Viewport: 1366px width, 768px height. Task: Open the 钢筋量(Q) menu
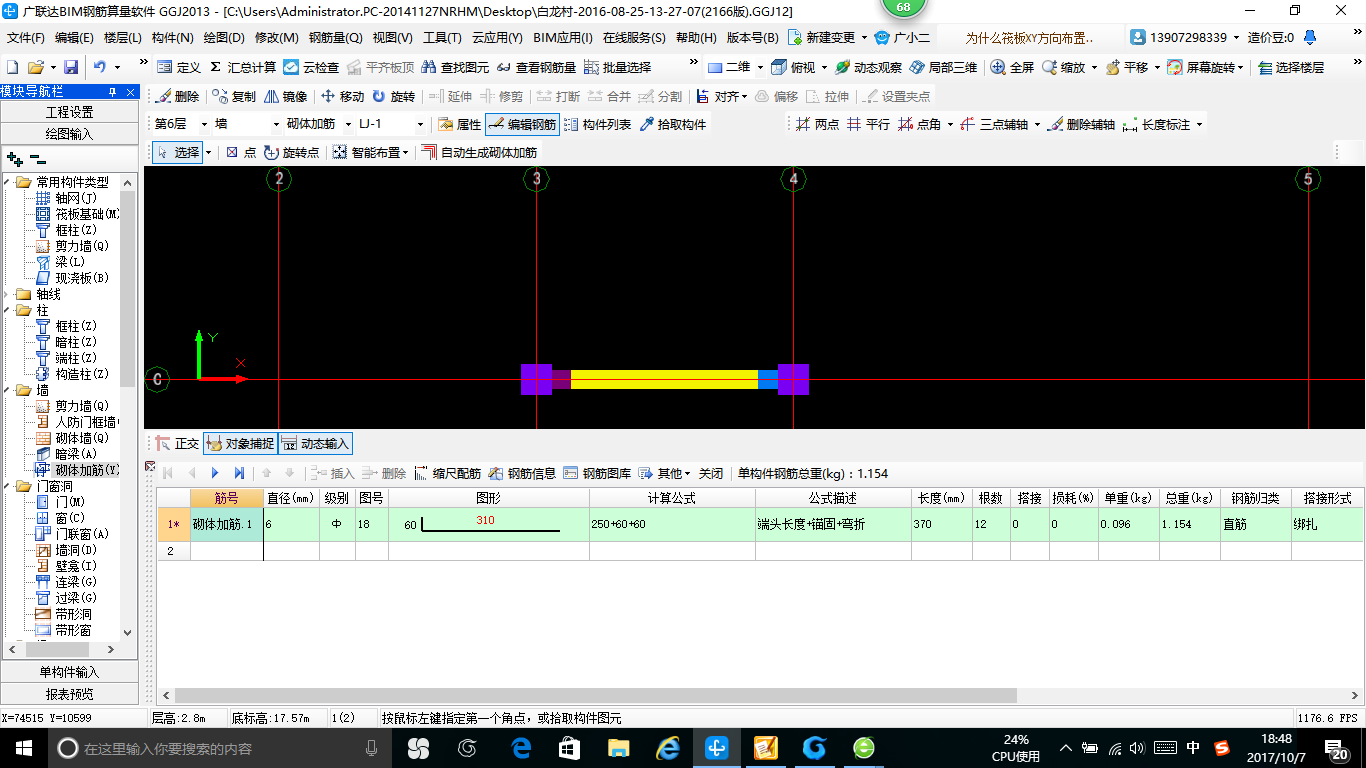click(x=336, y=38)
